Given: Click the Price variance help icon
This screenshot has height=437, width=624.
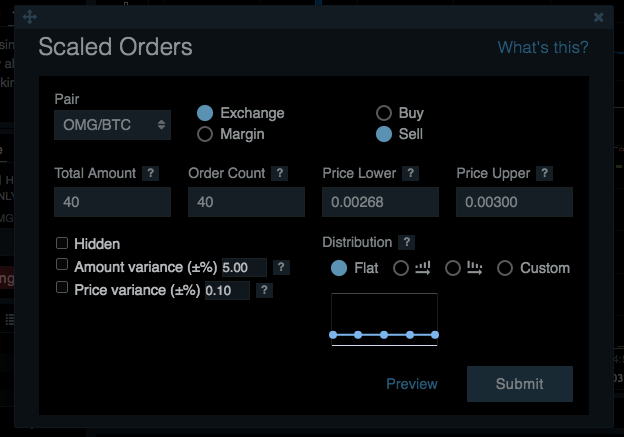Looking at the screenshot, I should [x=264, y=290].
